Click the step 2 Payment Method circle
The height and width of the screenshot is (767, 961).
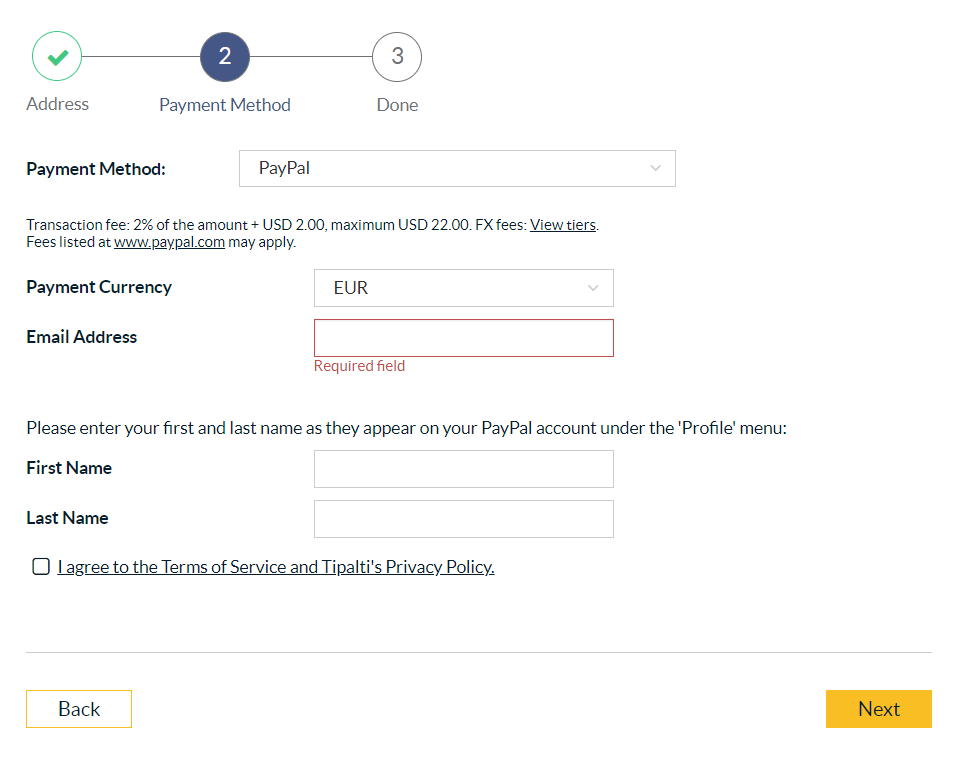click(x=225, y=57)
